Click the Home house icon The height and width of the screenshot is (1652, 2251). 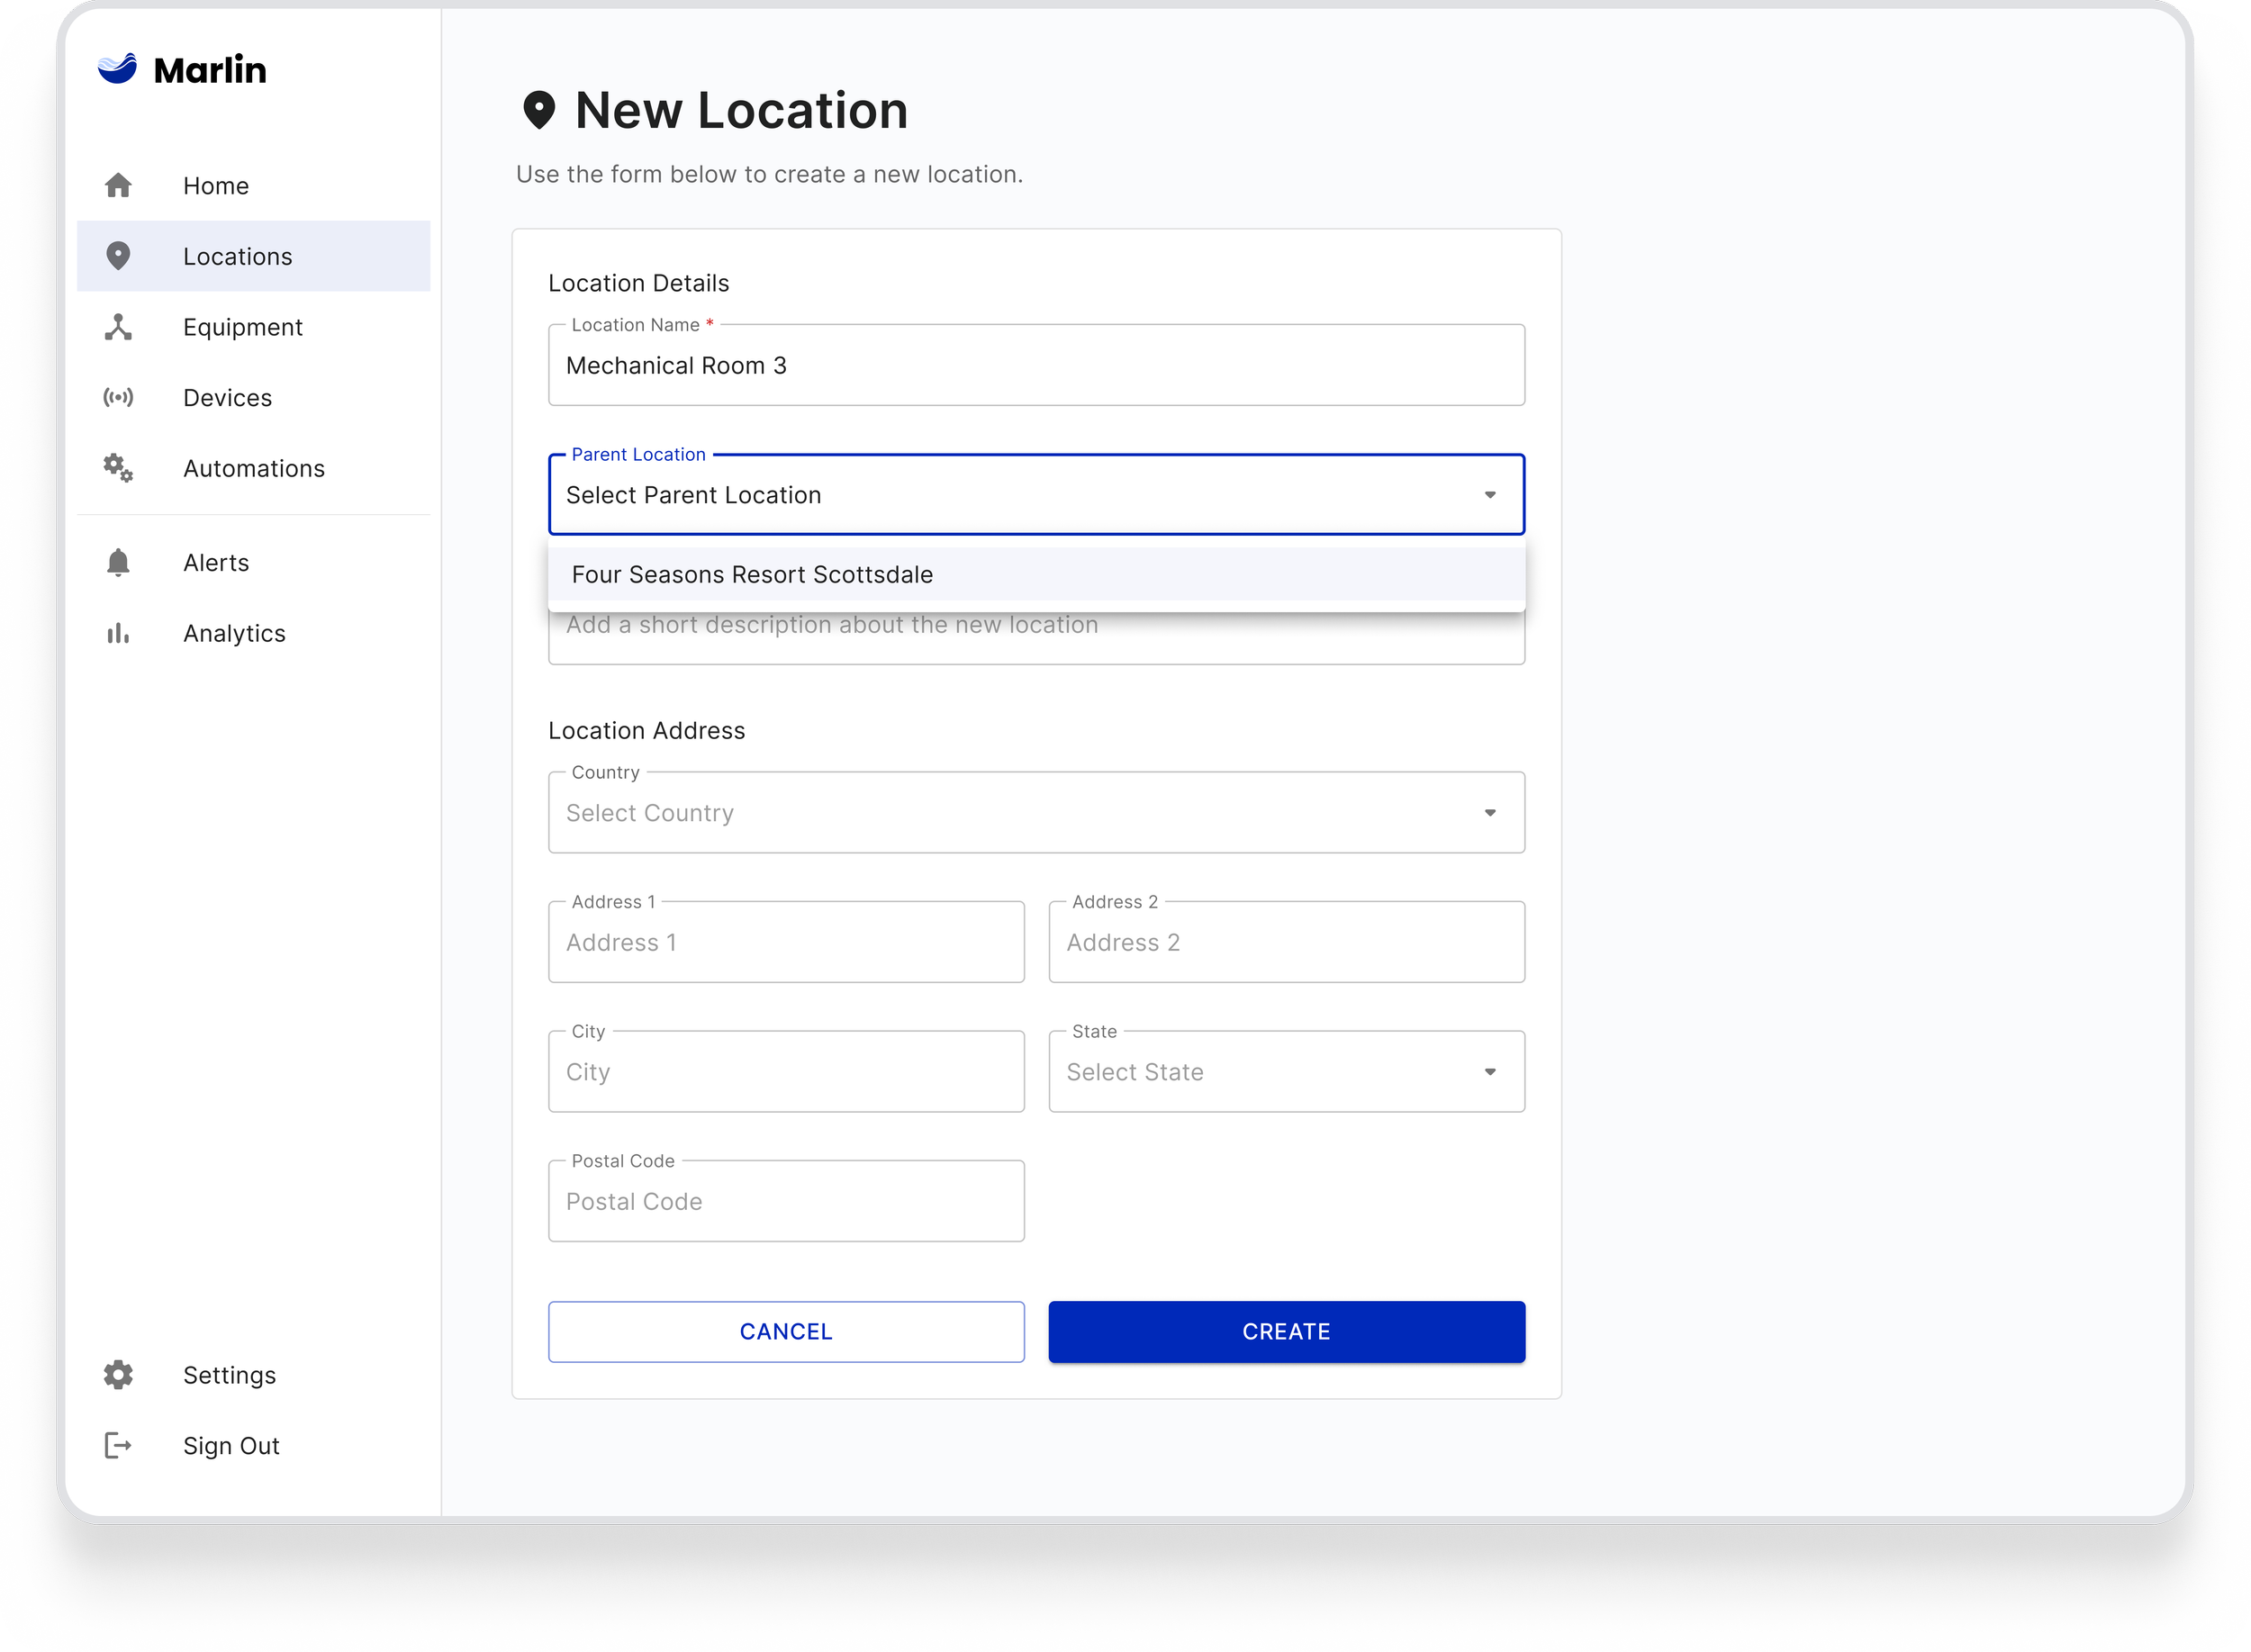(x=118, y=185)
